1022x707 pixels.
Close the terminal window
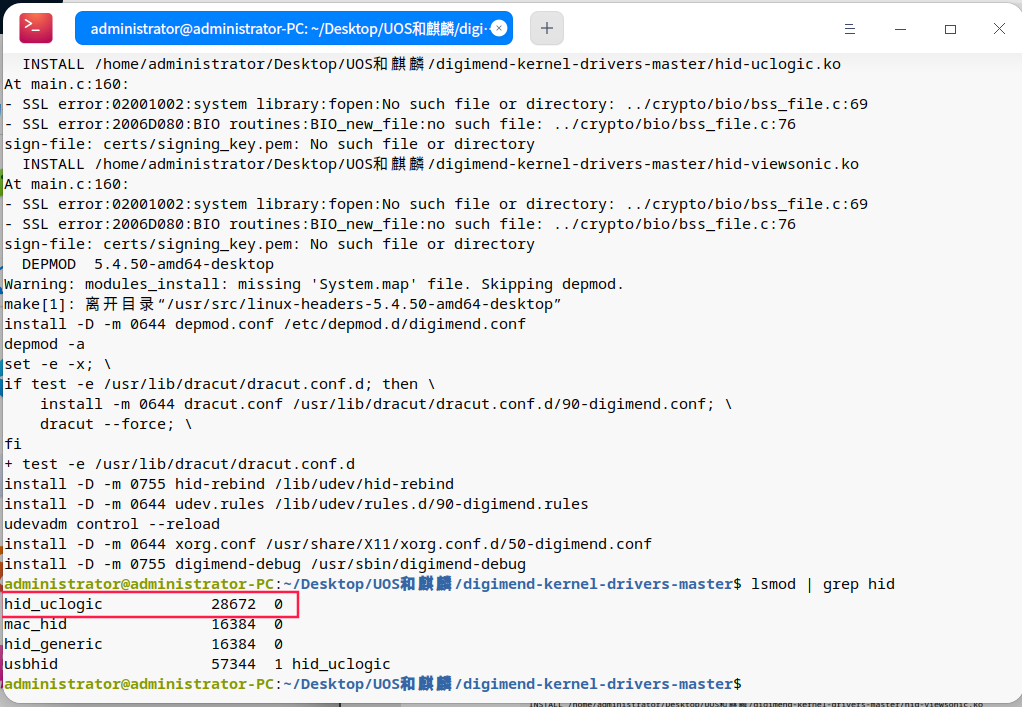click(x=999, y=29)
